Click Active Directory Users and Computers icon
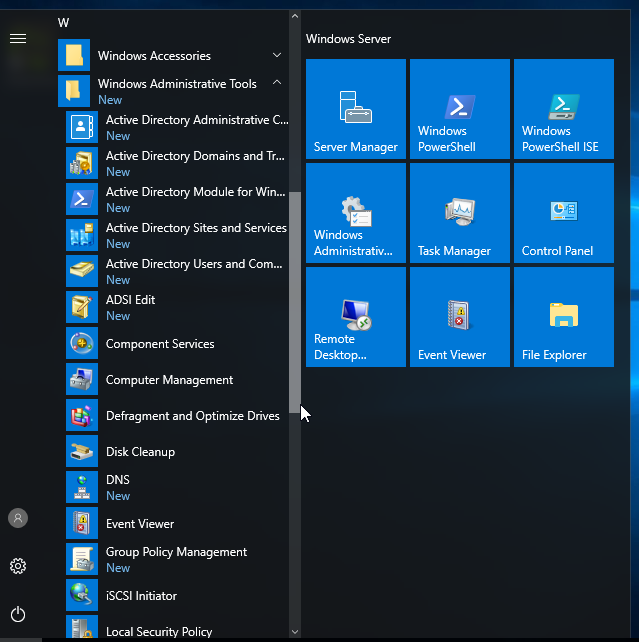This screenshot has width=639, height=642. [82, 271]
